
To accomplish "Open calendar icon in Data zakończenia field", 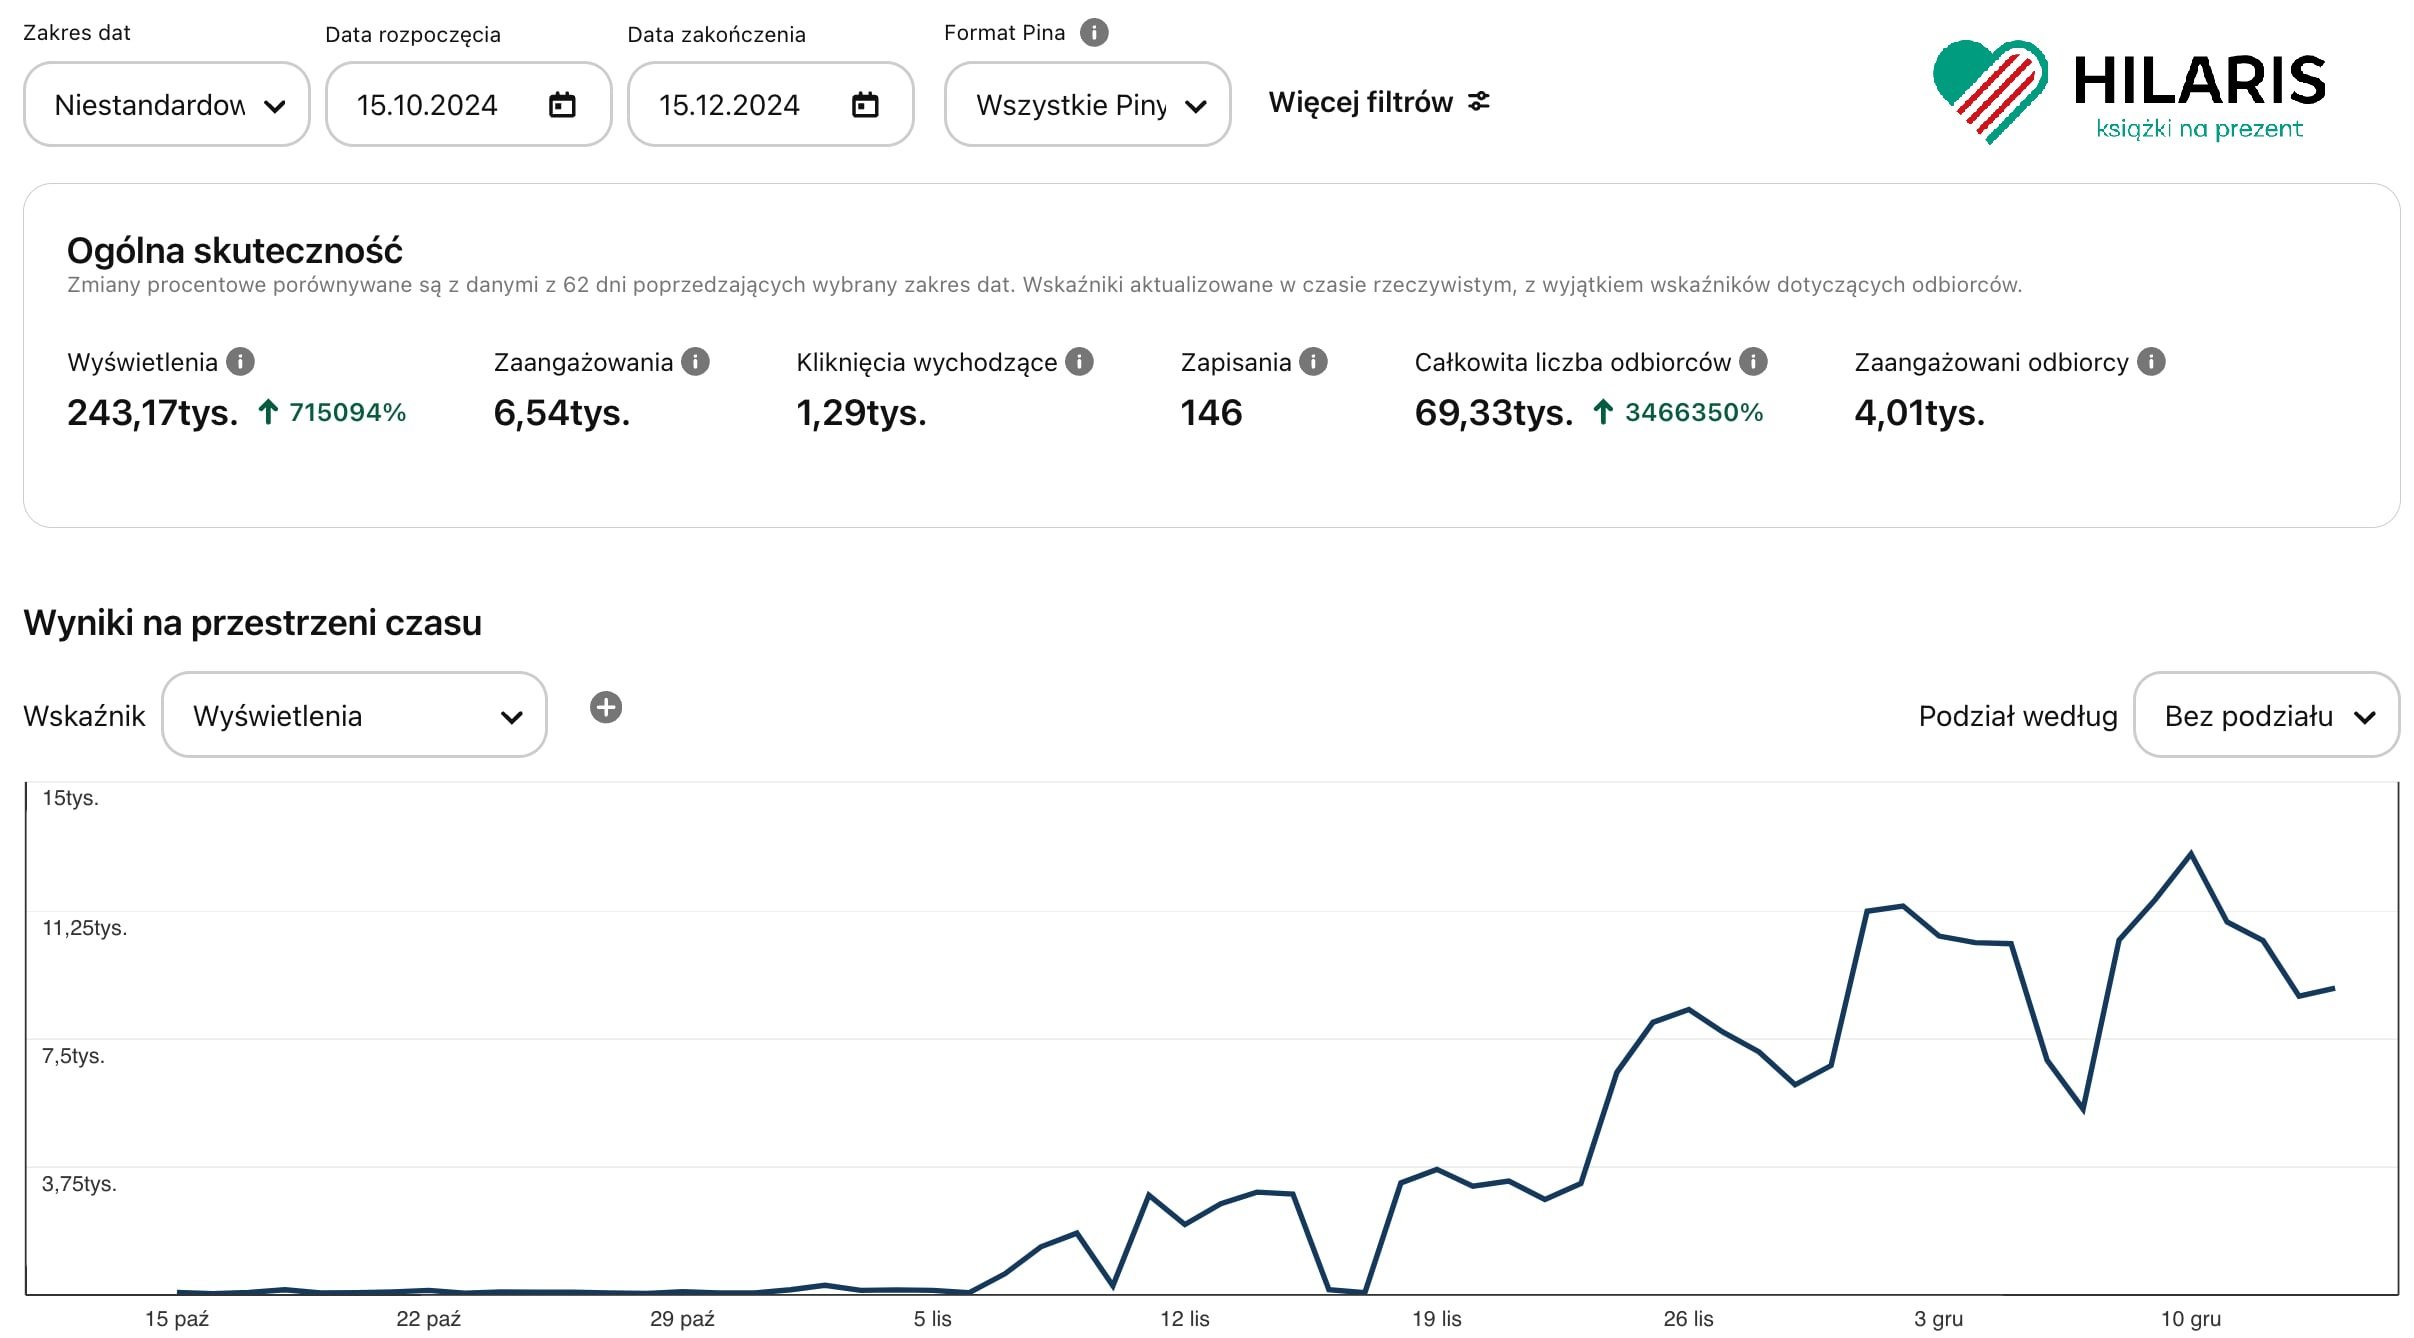I will 865,105.
